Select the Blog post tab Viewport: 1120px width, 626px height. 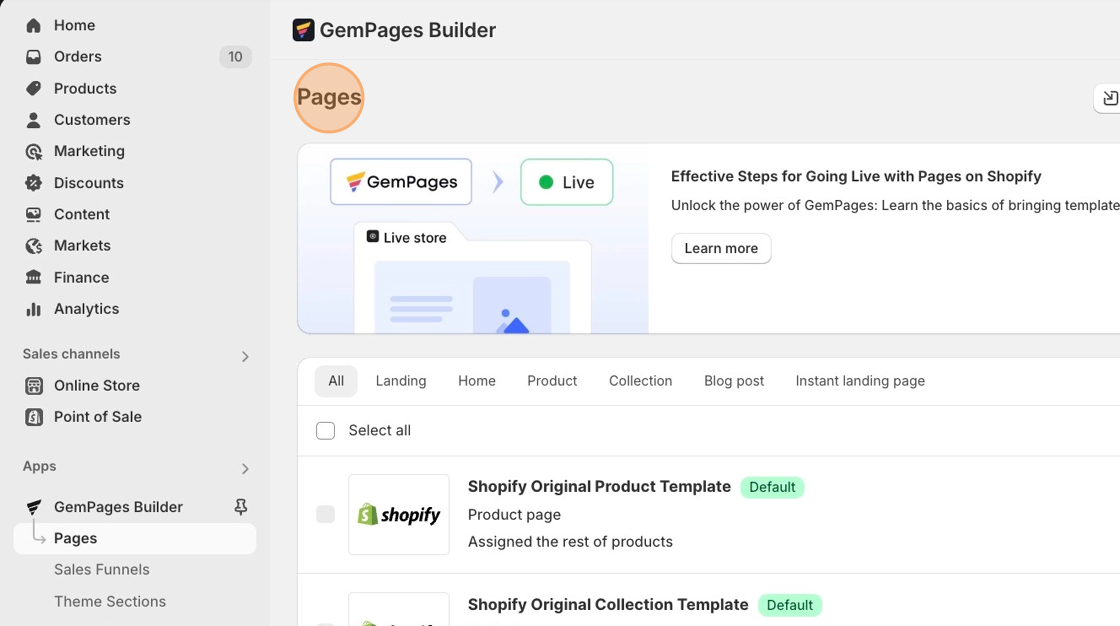[734, 381]
